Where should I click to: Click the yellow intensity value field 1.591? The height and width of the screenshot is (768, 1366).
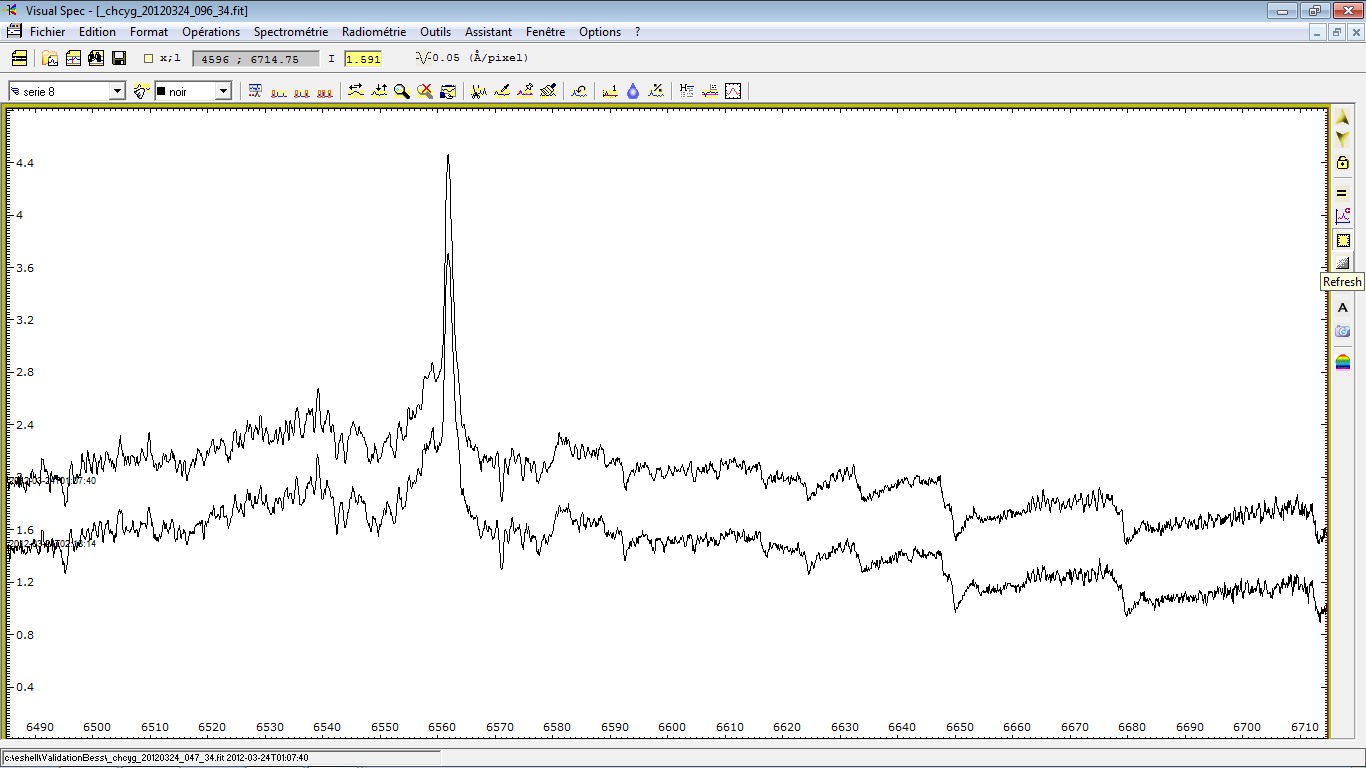click(363, 59)
